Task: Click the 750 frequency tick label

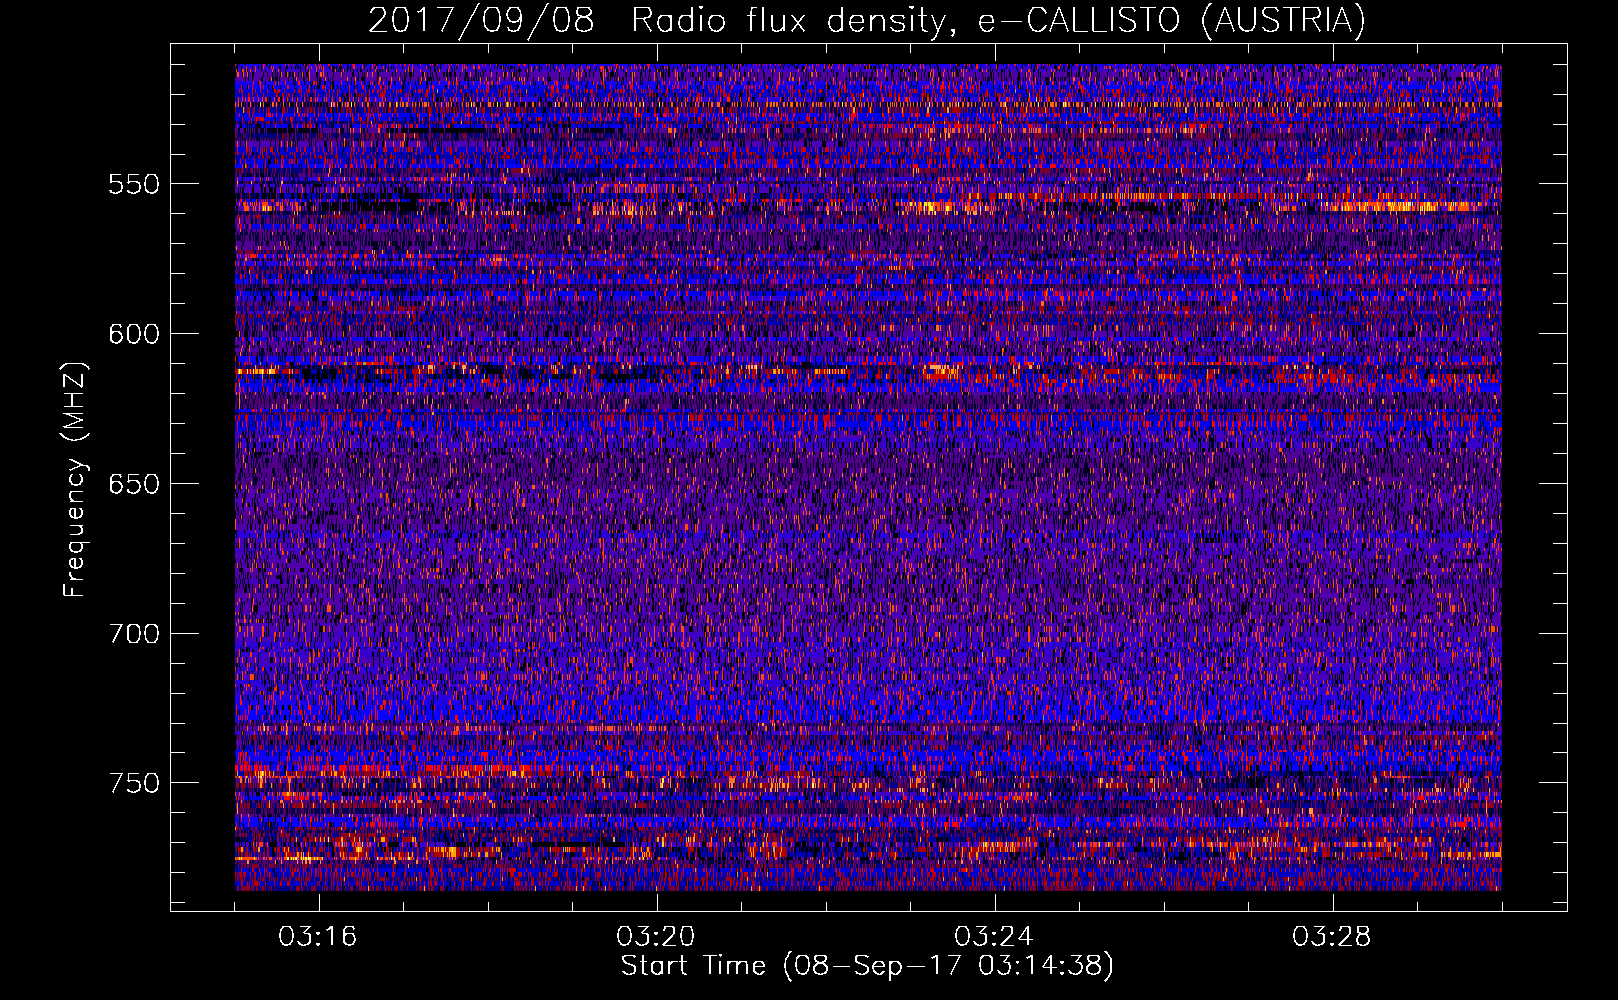Action: coord(134,783)
